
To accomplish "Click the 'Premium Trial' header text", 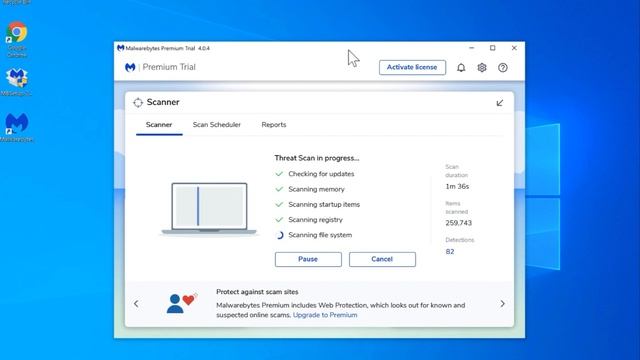I will [x=169, y=67].
